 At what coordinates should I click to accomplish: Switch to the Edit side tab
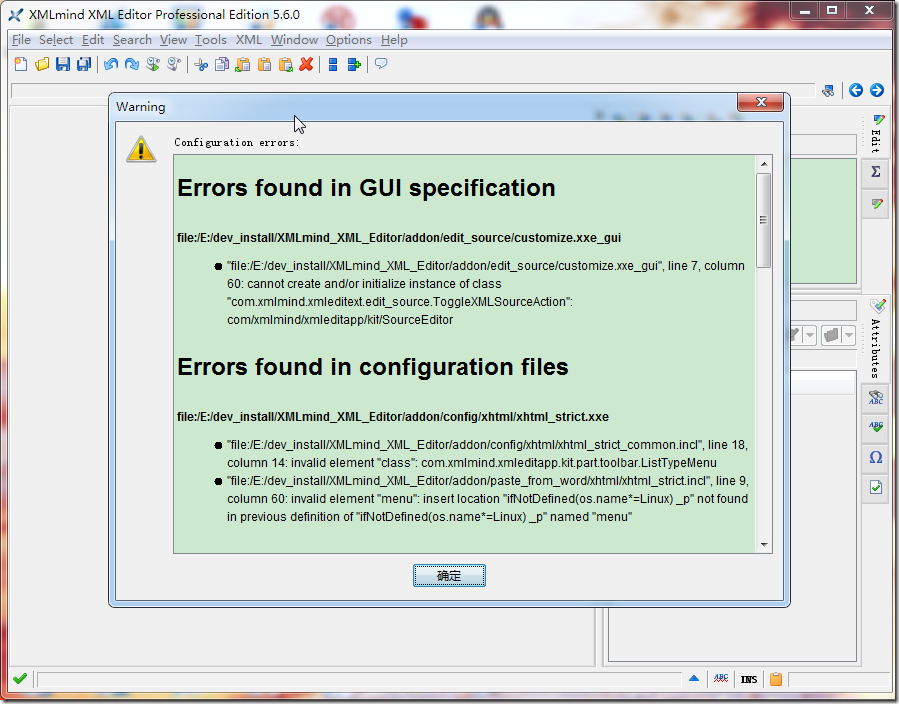875,134
